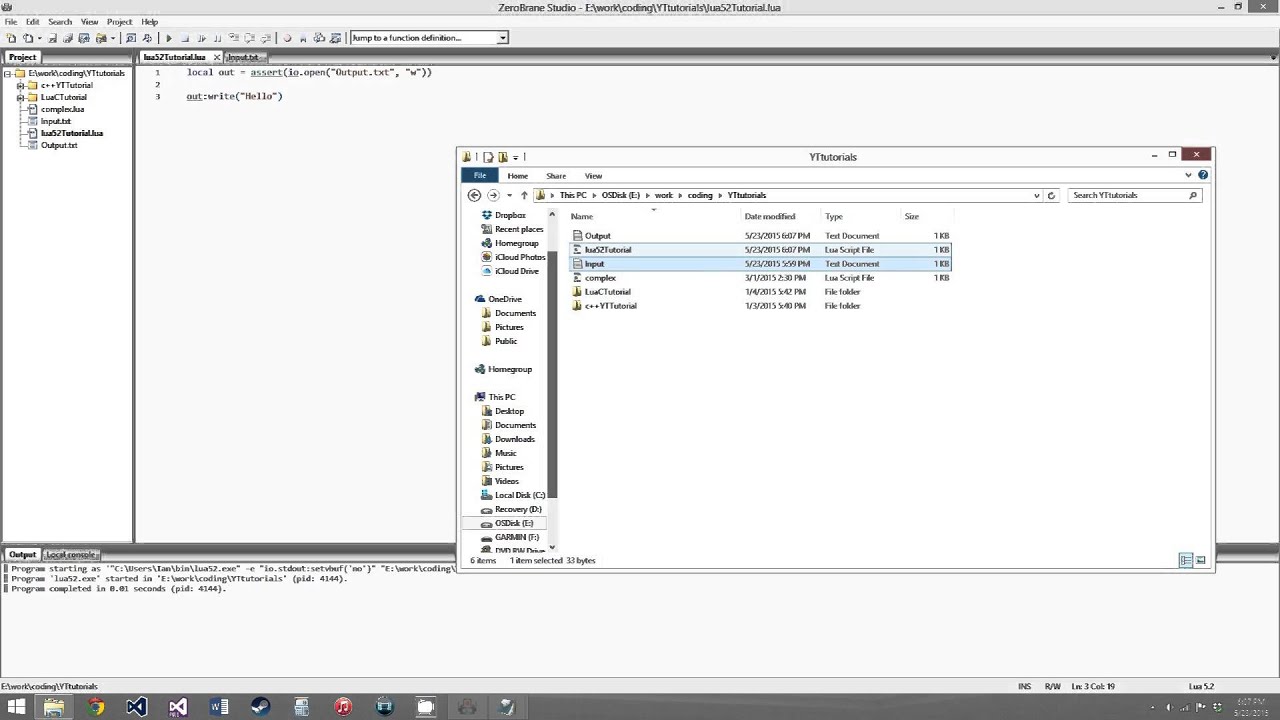Select lua52Tutorial.lua in the project tree
1280x720 pixels.
[72, 133]
